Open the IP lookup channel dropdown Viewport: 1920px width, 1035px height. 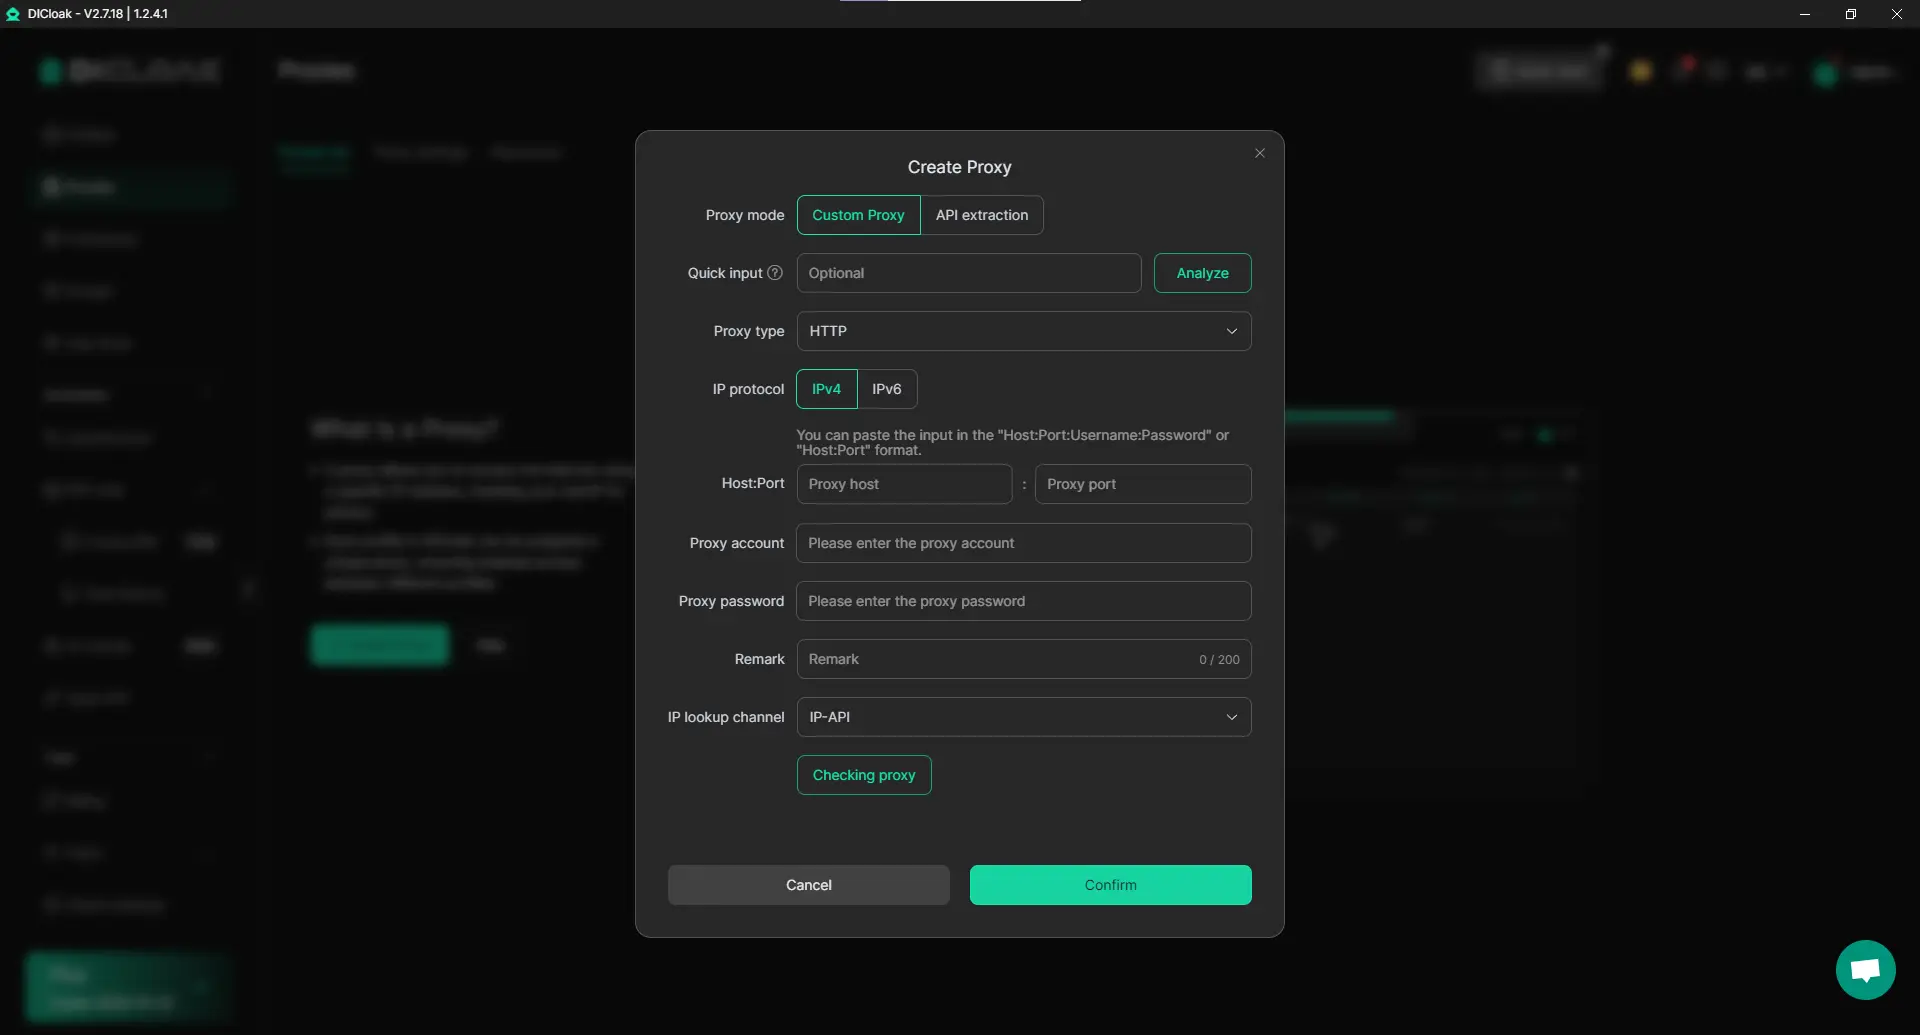point(1023,717)
